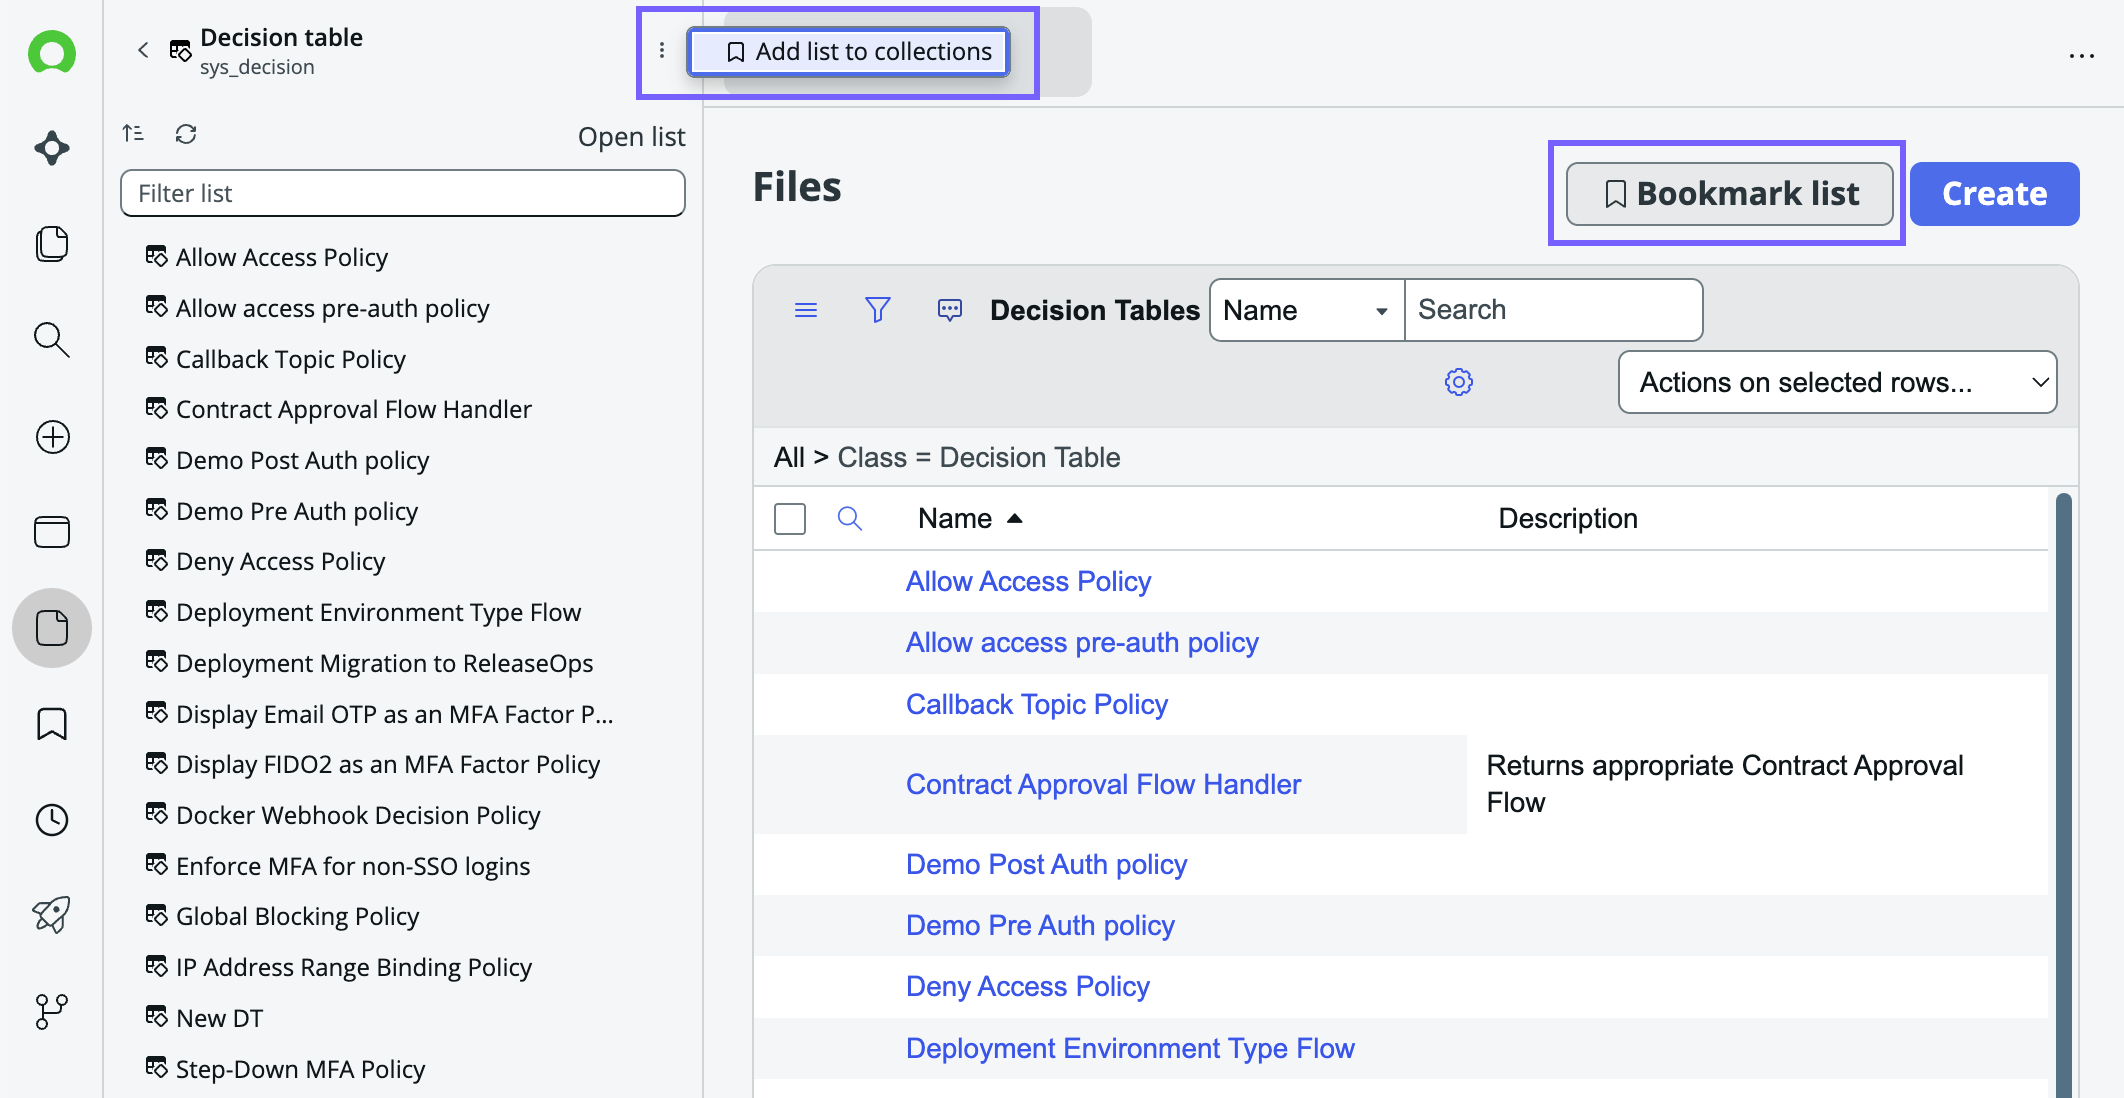Image resolution: width=2124 pixels, height=1098 pixels.
Task: Open the gear personalize list icon
Action: [1459, 382]
